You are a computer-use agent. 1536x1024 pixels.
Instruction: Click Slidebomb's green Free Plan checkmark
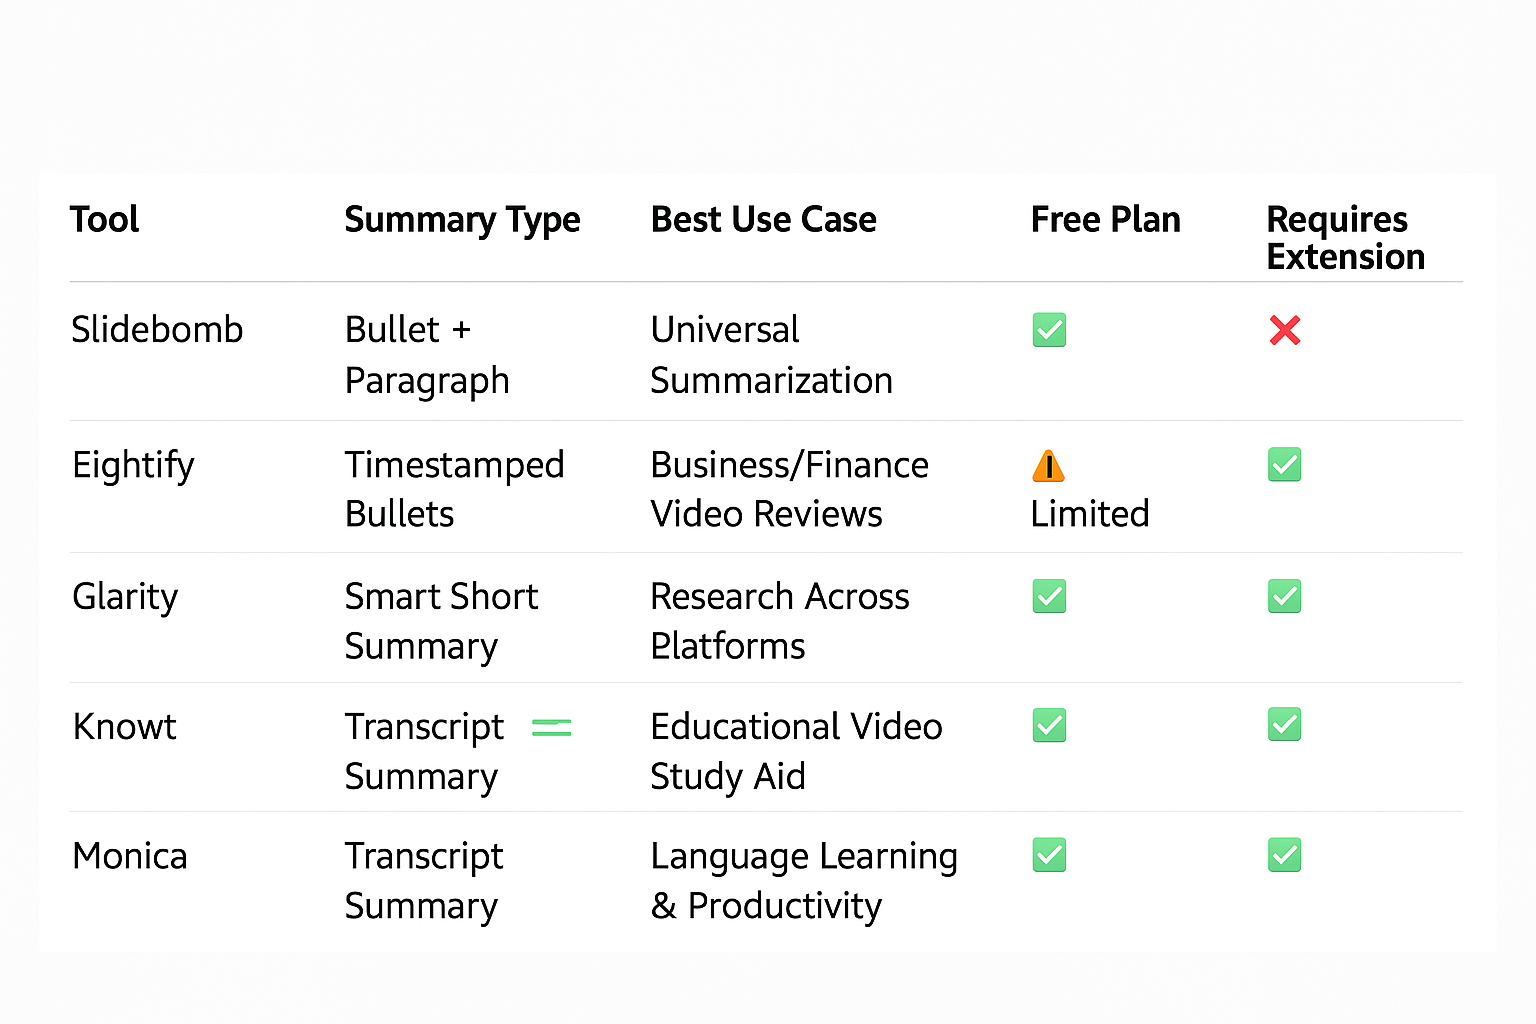1049,330
